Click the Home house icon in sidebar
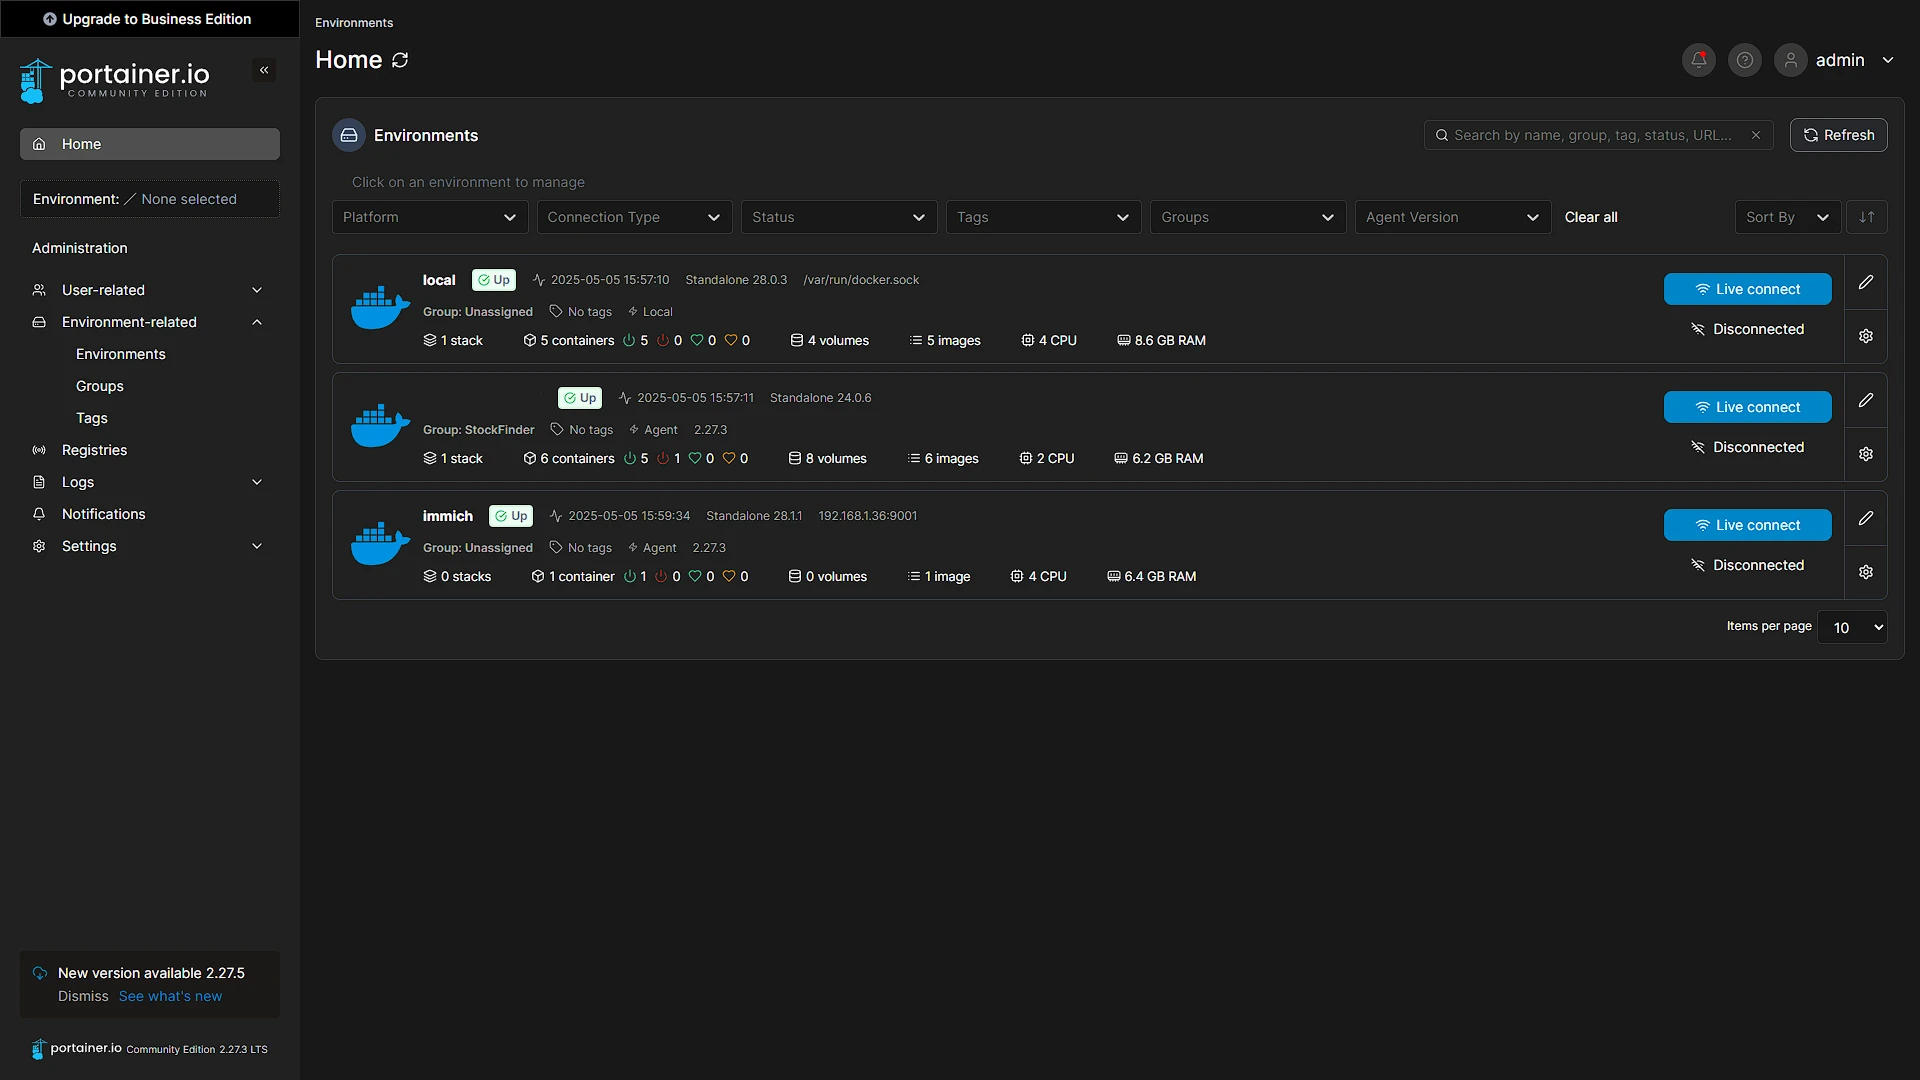This screenshot has width=1920, height=1080. pos(39,144)
